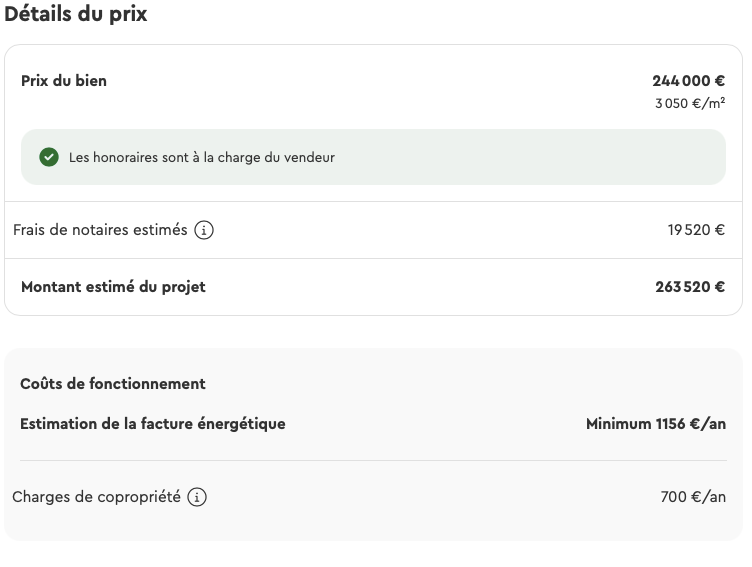This screenshot has width=752, height=567.
Task: Click the 700 €/an charges amount
Action: point(693,497)
